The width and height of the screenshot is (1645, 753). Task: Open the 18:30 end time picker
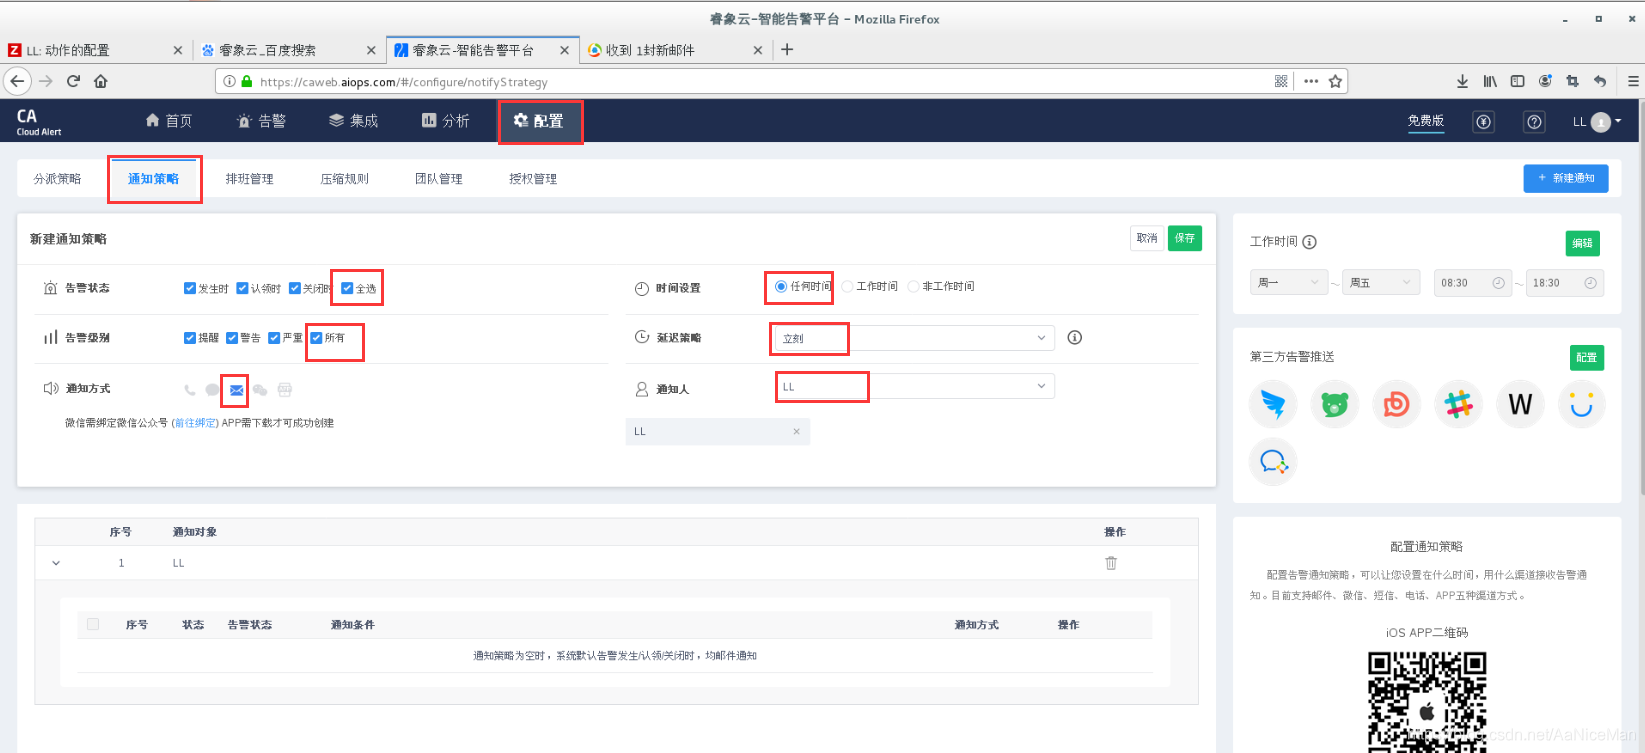1564,283
